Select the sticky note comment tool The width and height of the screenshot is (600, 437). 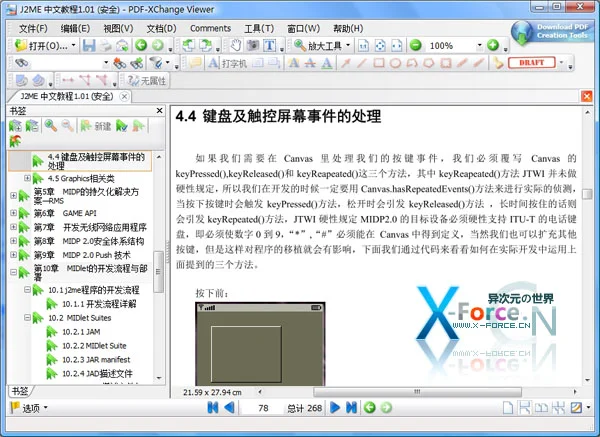(195, 63)
